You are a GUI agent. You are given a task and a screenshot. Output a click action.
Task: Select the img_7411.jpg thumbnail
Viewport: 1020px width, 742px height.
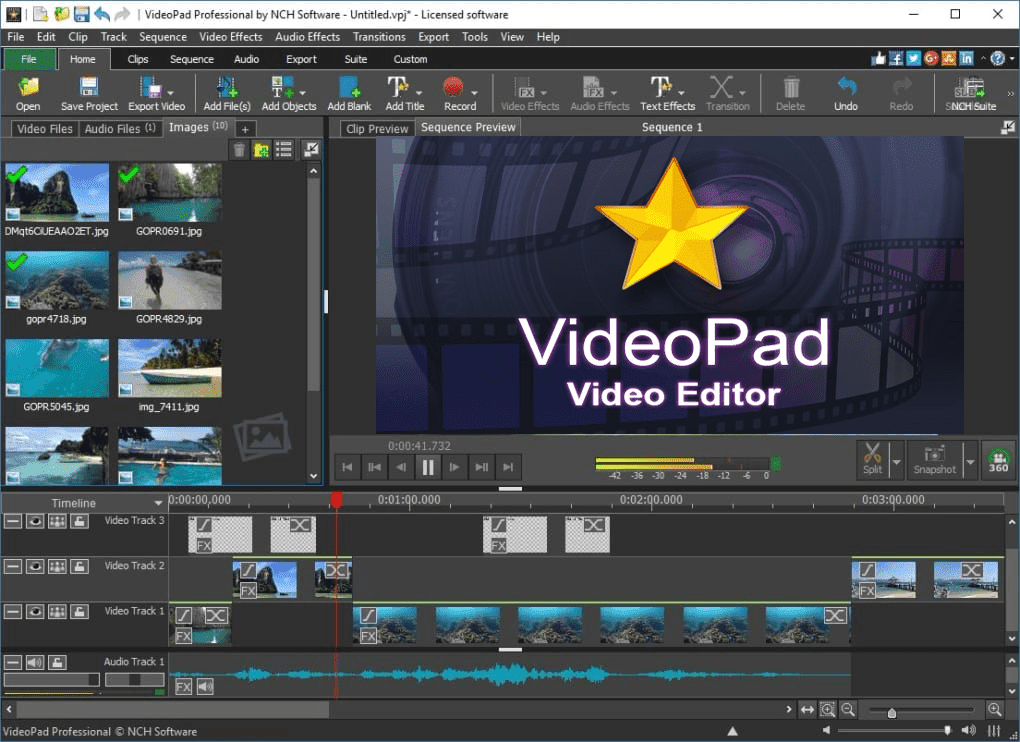coord(169,368)
